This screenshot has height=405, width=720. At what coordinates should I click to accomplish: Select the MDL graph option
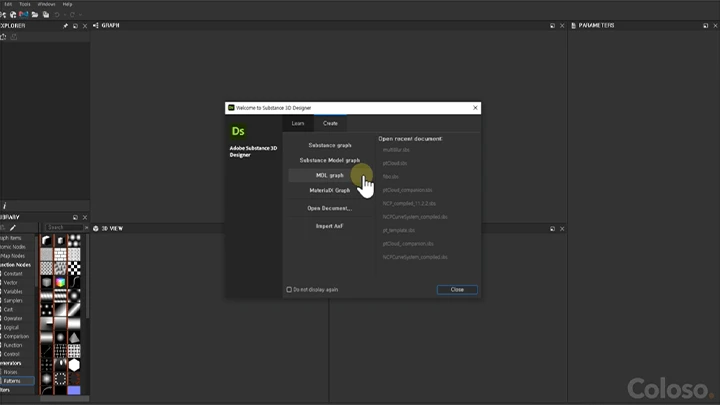[x=330, y=175]
